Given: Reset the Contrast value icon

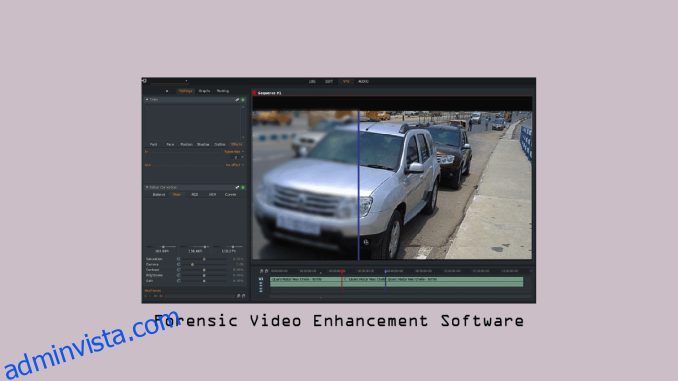Looking at the screenshot, I should [179, 270].
